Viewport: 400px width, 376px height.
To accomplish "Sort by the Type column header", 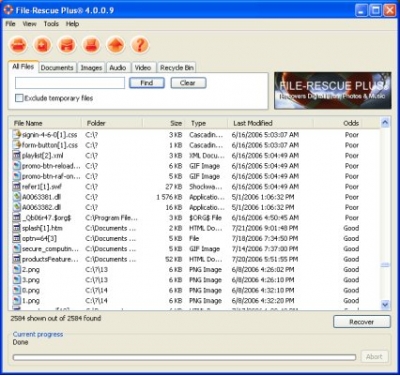I will click(206, 123).
